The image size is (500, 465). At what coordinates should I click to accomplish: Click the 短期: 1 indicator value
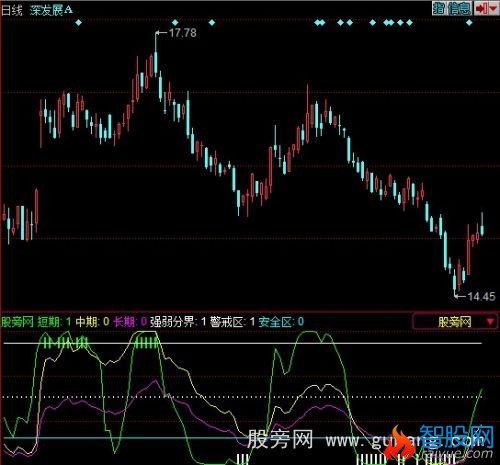54,322
